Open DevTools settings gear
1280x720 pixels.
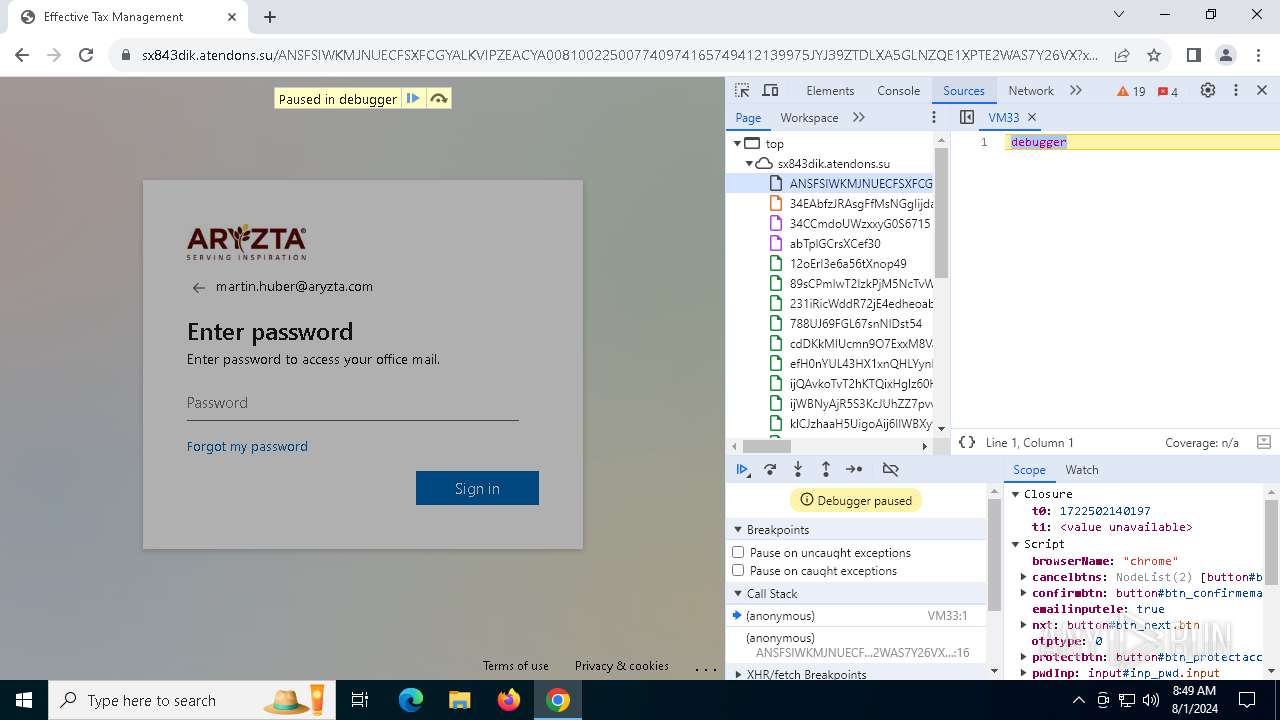pos(1208,90)
